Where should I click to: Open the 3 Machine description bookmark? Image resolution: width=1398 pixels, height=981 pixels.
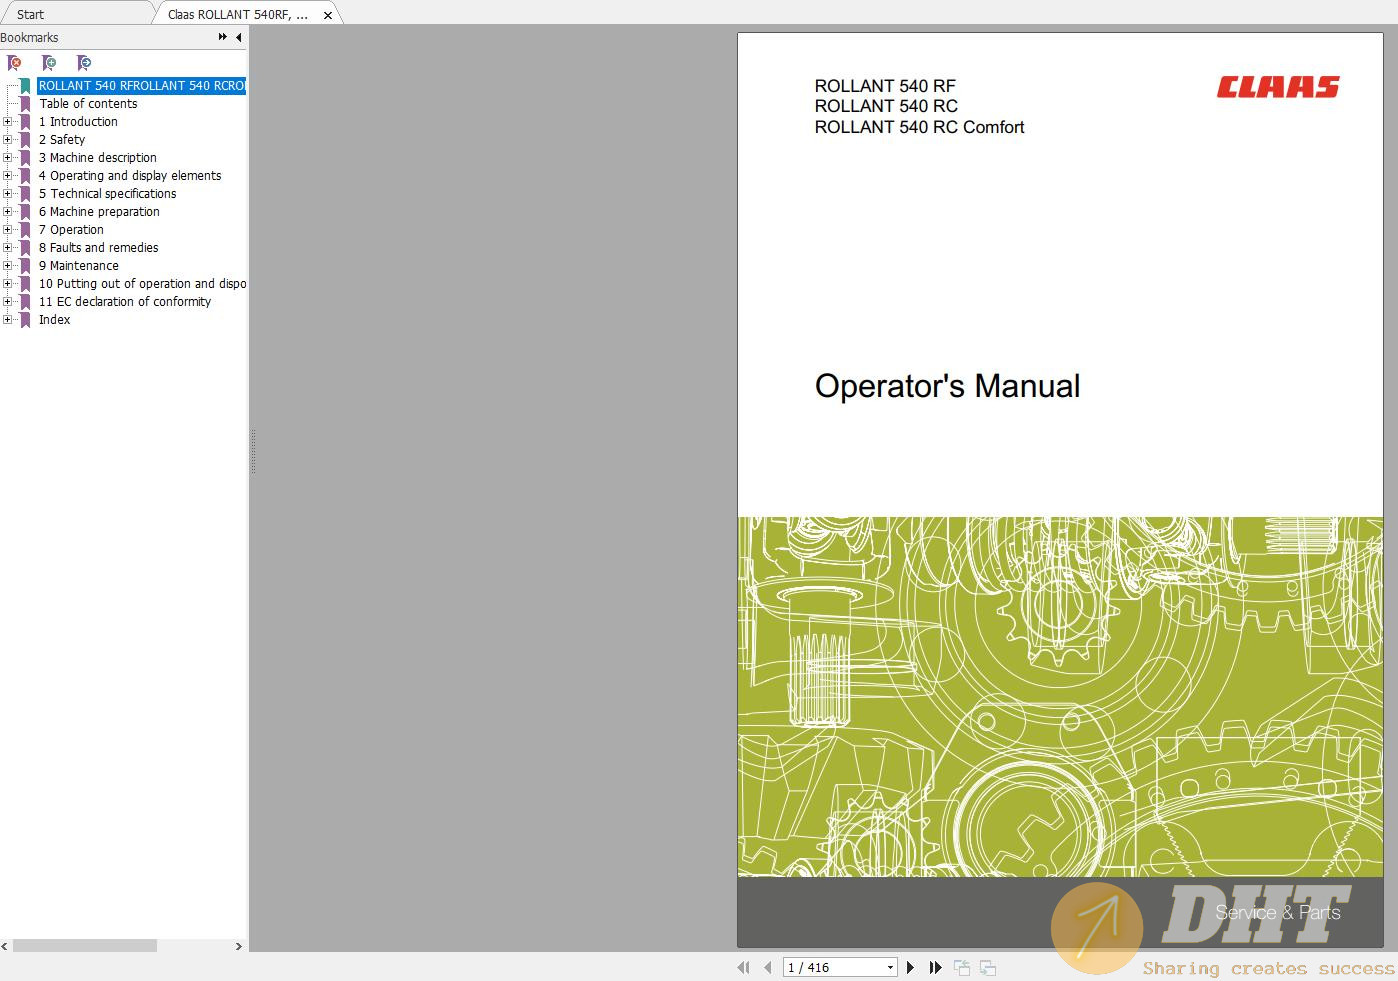(x=98, y=158)
